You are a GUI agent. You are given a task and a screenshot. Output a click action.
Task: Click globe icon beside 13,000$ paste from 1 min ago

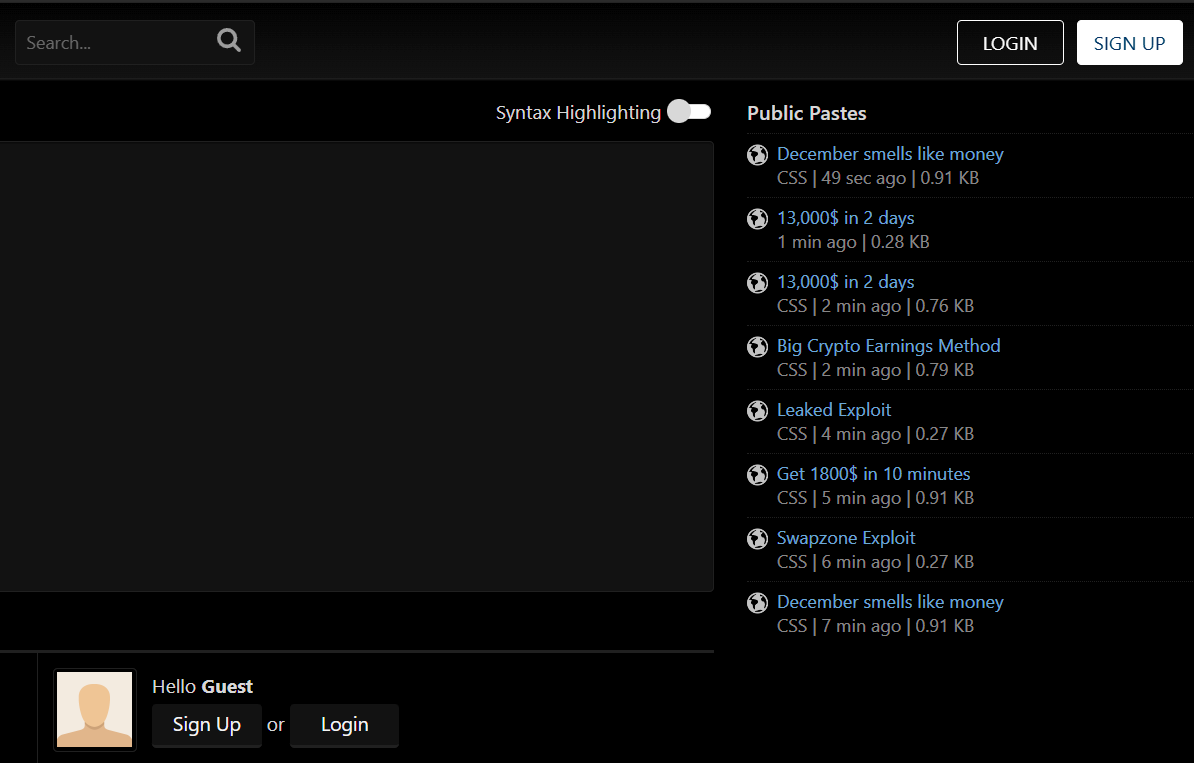[x=758, y=219]
